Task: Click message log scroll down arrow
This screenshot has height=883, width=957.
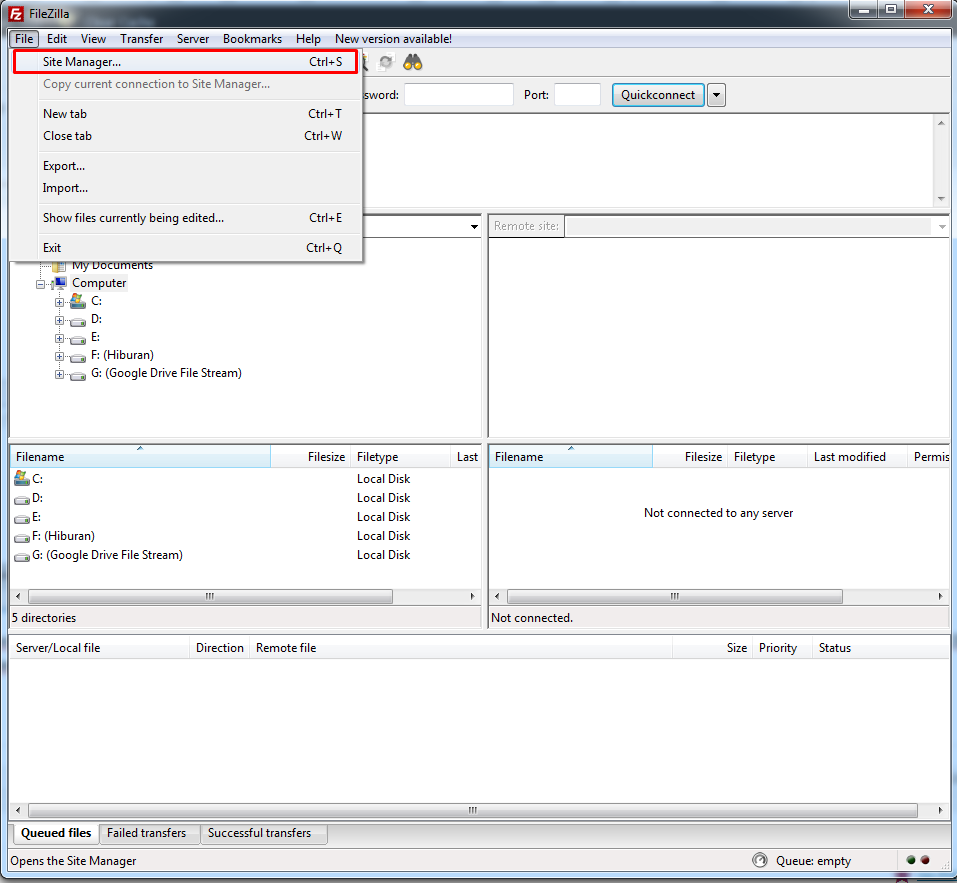Action: [x=941, y=199]
